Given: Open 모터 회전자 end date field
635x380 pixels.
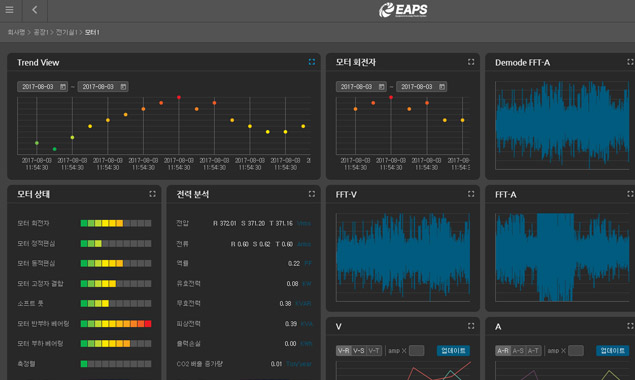Looking at the screenshot, I should tap(422, 87).
